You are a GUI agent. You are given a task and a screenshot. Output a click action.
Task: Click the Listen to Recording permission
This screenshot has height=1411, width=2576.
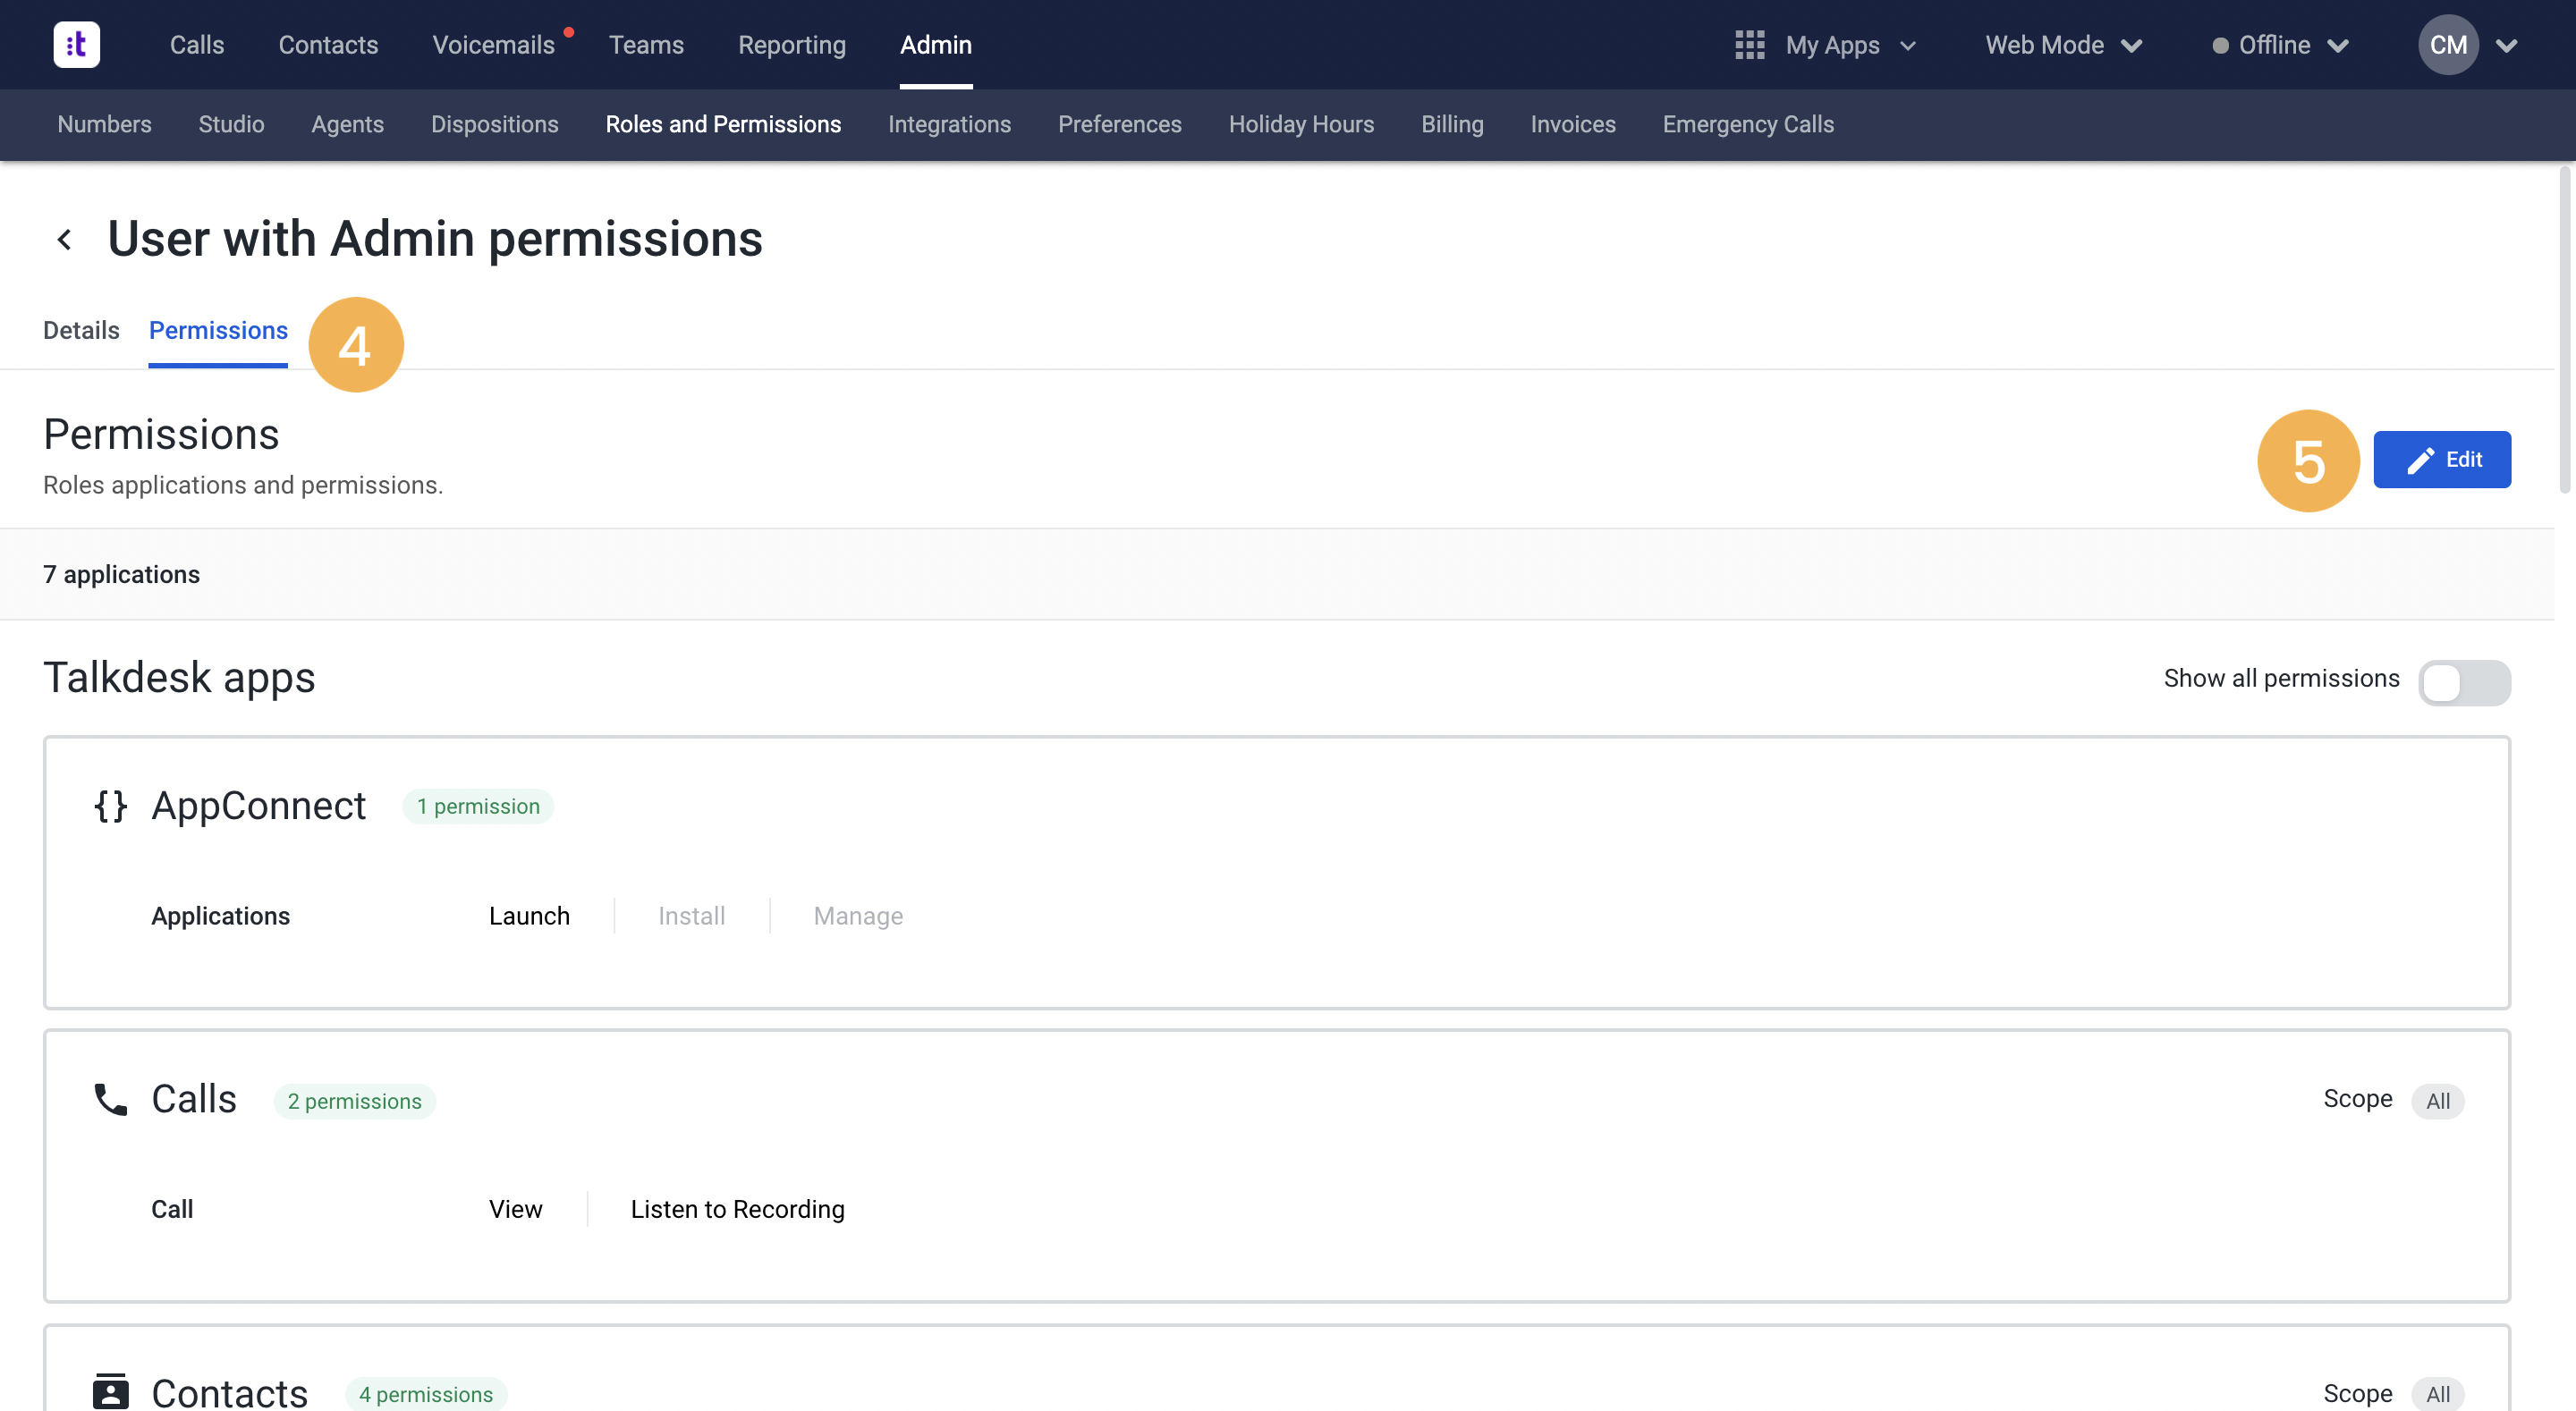click(x=737, y=1209)
